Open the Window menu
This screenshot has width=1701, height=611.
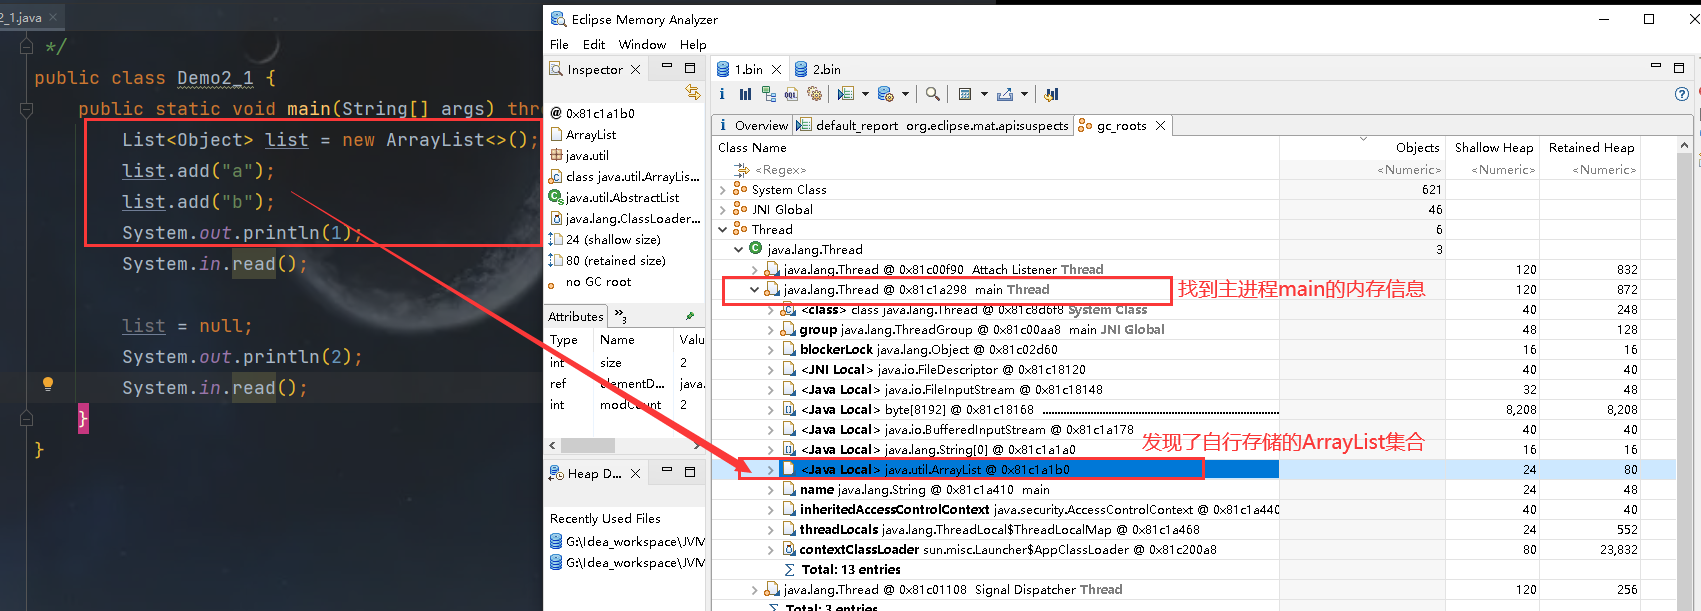tap(642, 44)
